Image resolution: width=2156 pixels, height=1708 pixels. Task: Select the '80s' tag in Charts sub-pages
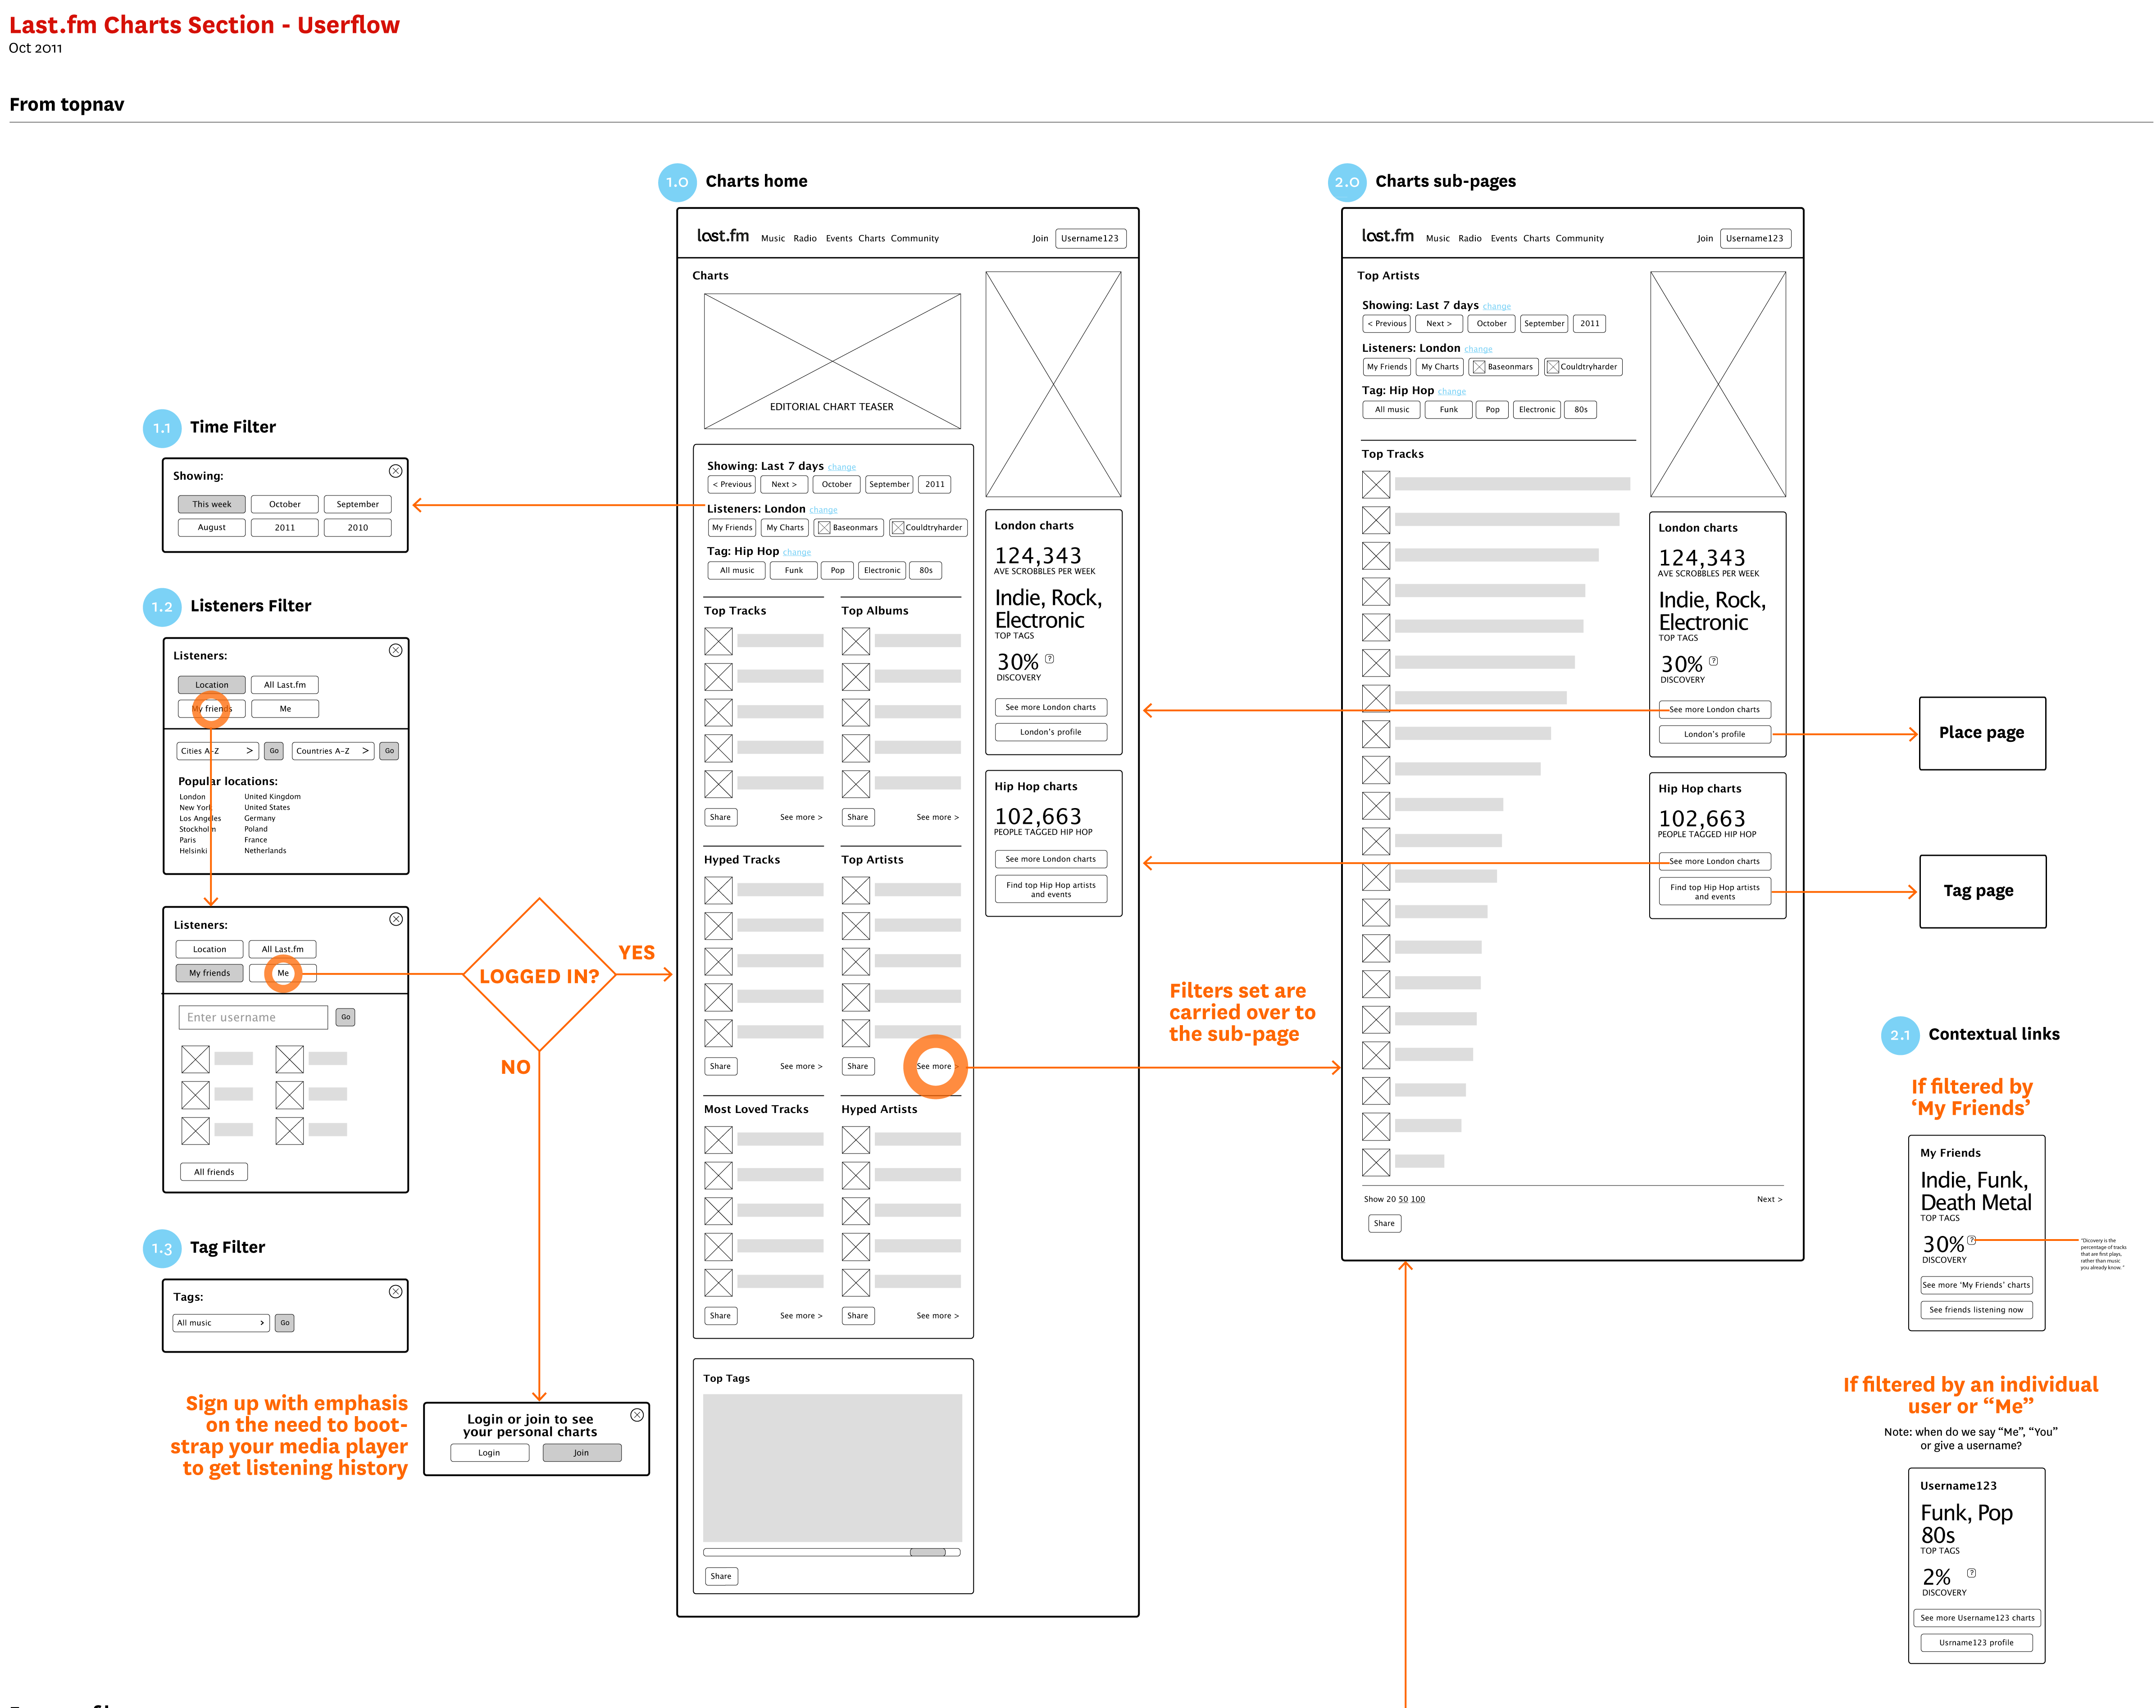pos(1581,409)
